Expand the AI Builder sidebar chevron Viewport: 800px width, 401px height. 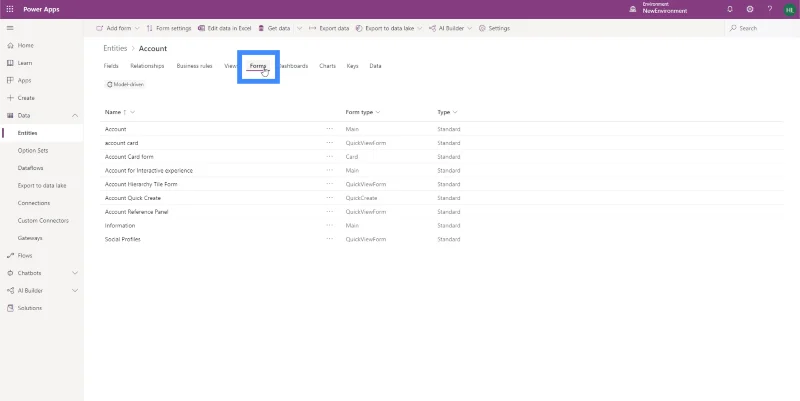point(75,290)
